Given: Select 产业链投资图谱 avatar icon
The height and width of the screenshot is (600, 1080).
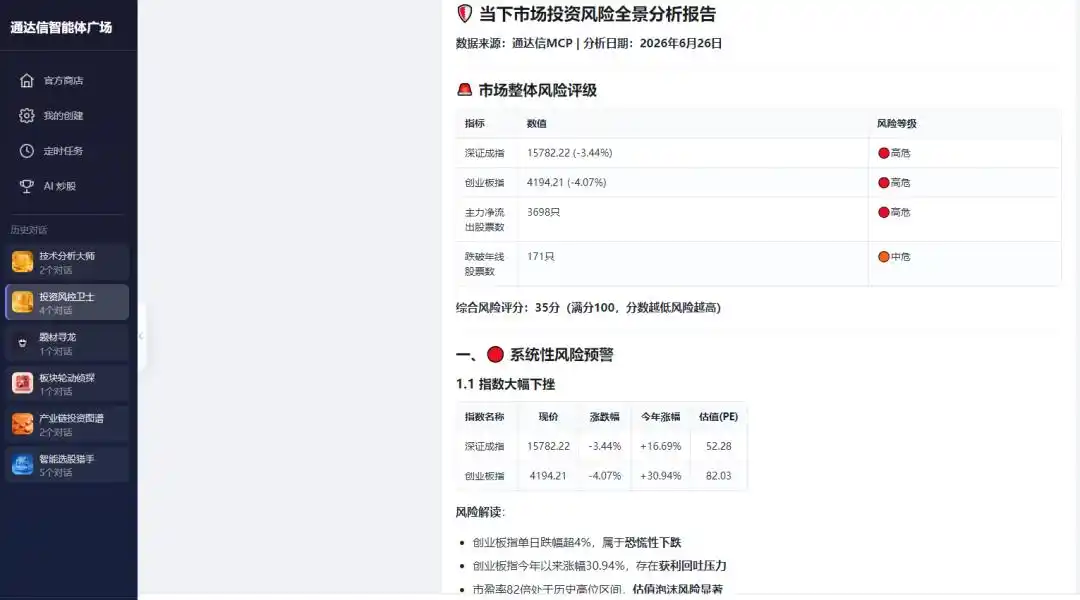Looking at the screenshot, I should pyautogui.click(x=22, y=424).
